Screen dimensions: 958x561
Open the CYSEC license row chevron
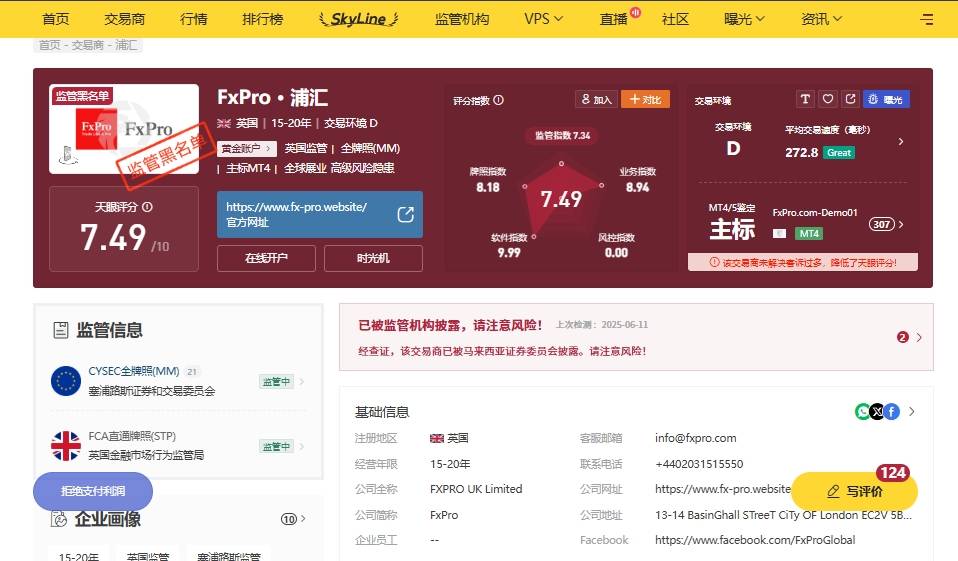pos(302,381)
